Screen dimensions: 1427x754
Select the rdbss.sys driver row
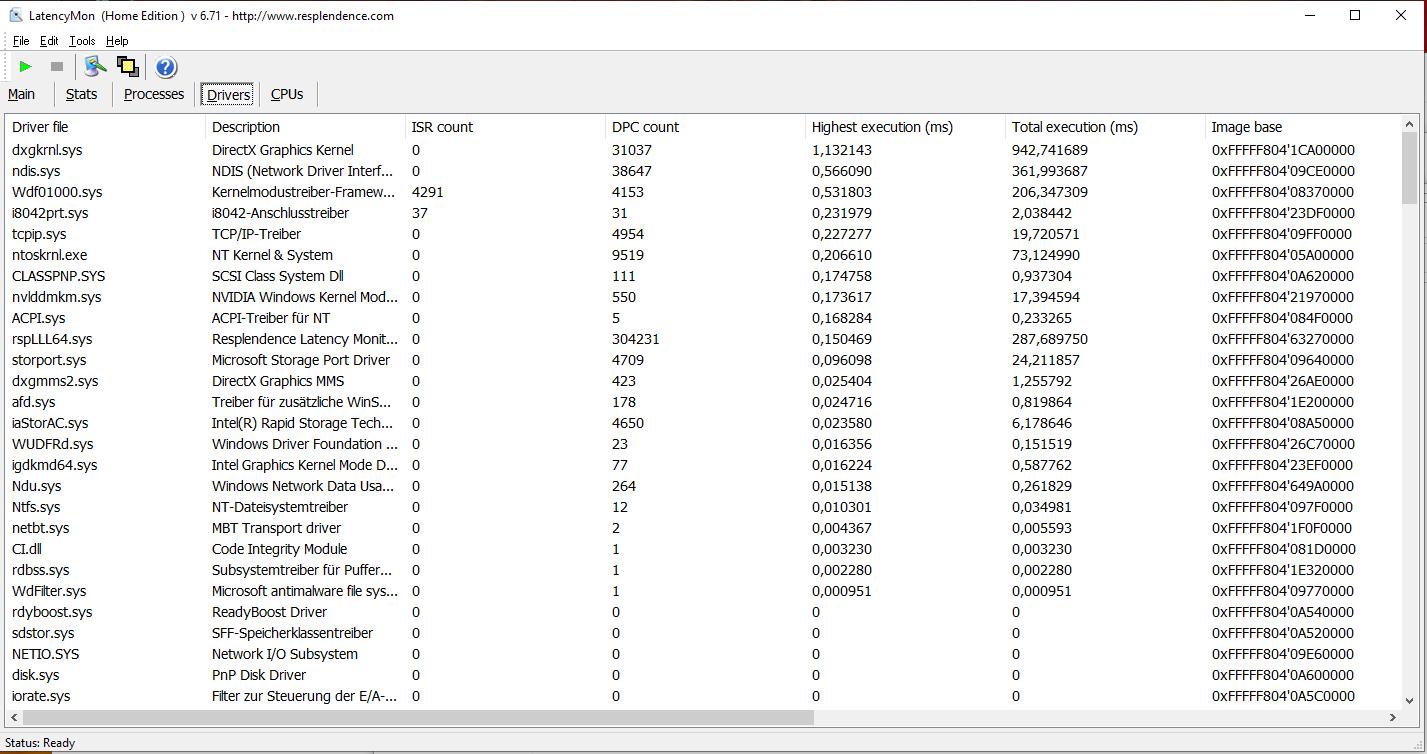coord(704,570)
